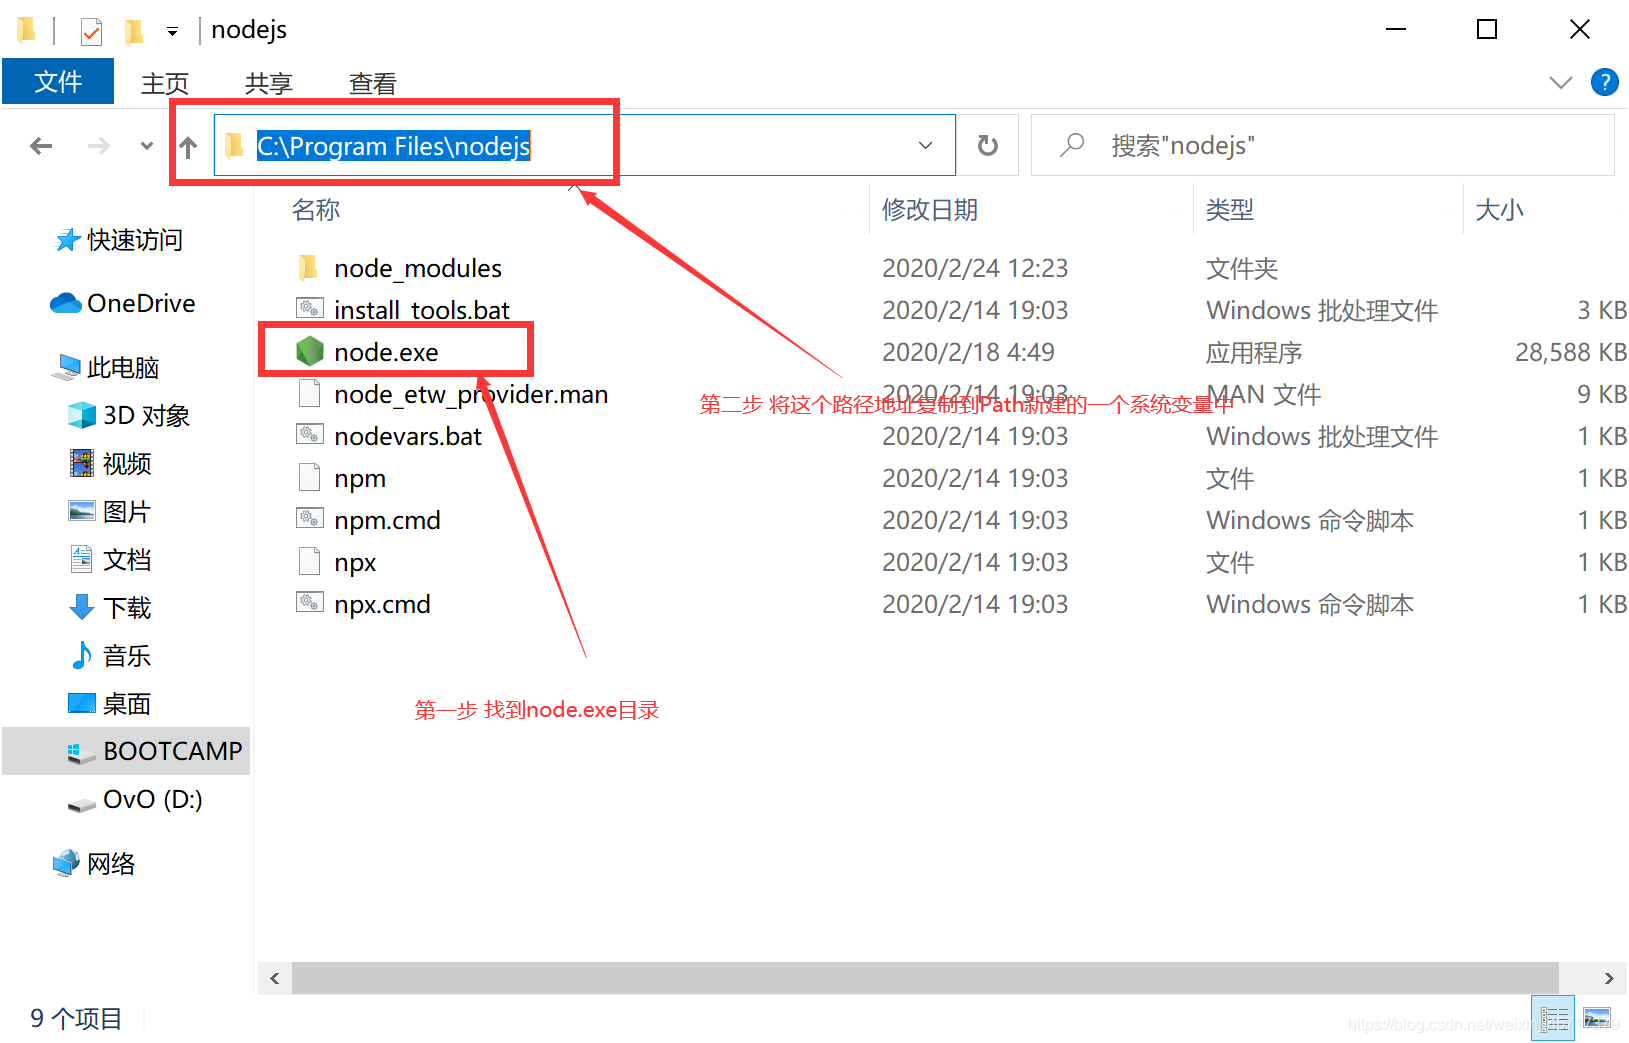
Task: Select npm.cmd file icon
Action: coord(309,519)
